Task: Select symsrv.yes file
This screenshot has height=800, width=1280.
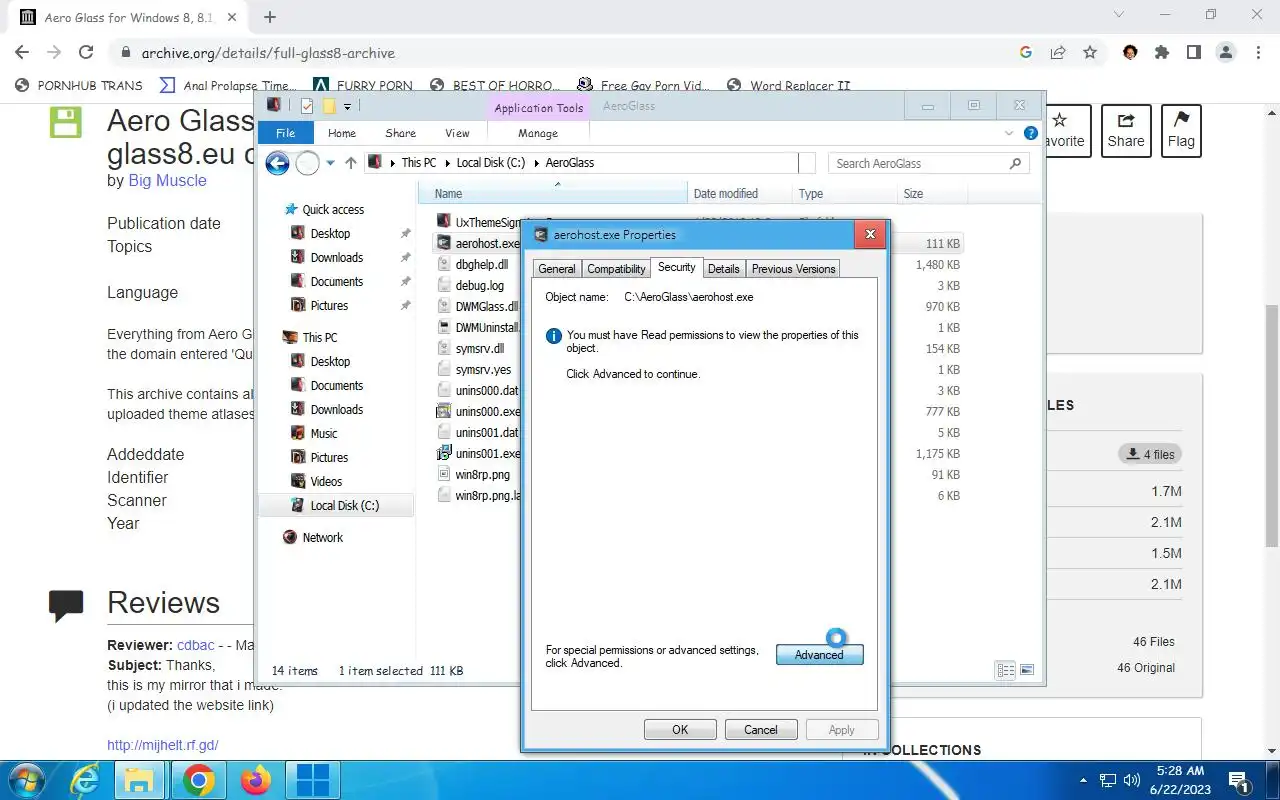Action: coord(483,369)
